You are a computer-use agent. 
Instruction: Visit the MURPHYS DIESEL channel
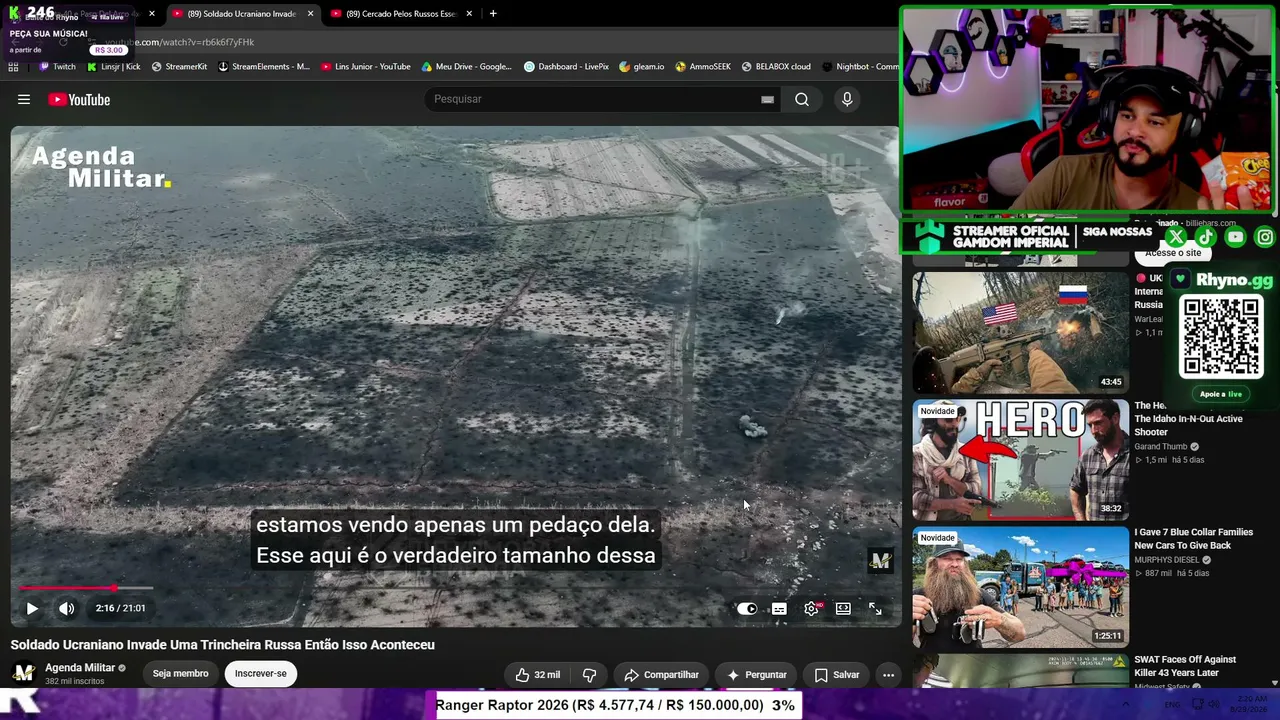click(1169, 560)
